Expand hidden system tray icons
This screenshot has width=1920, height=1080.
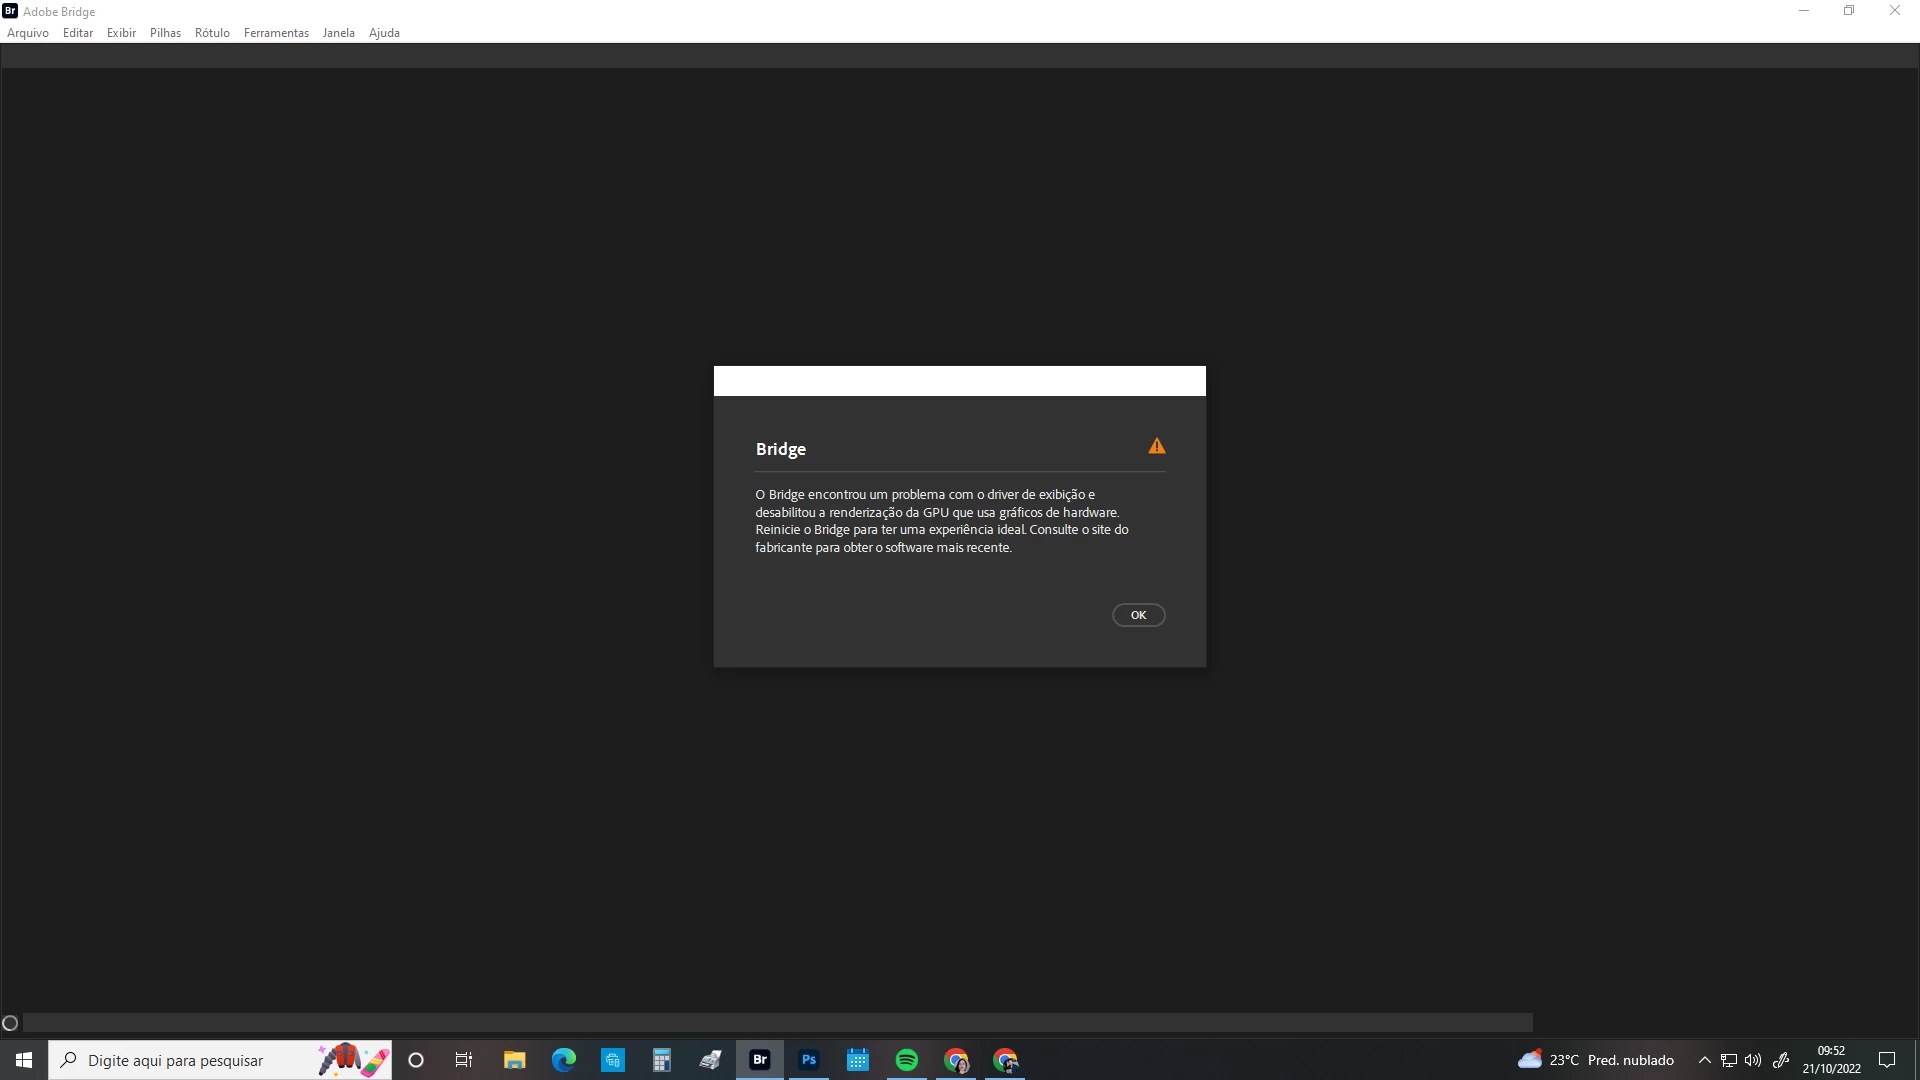[1705, 1060]
